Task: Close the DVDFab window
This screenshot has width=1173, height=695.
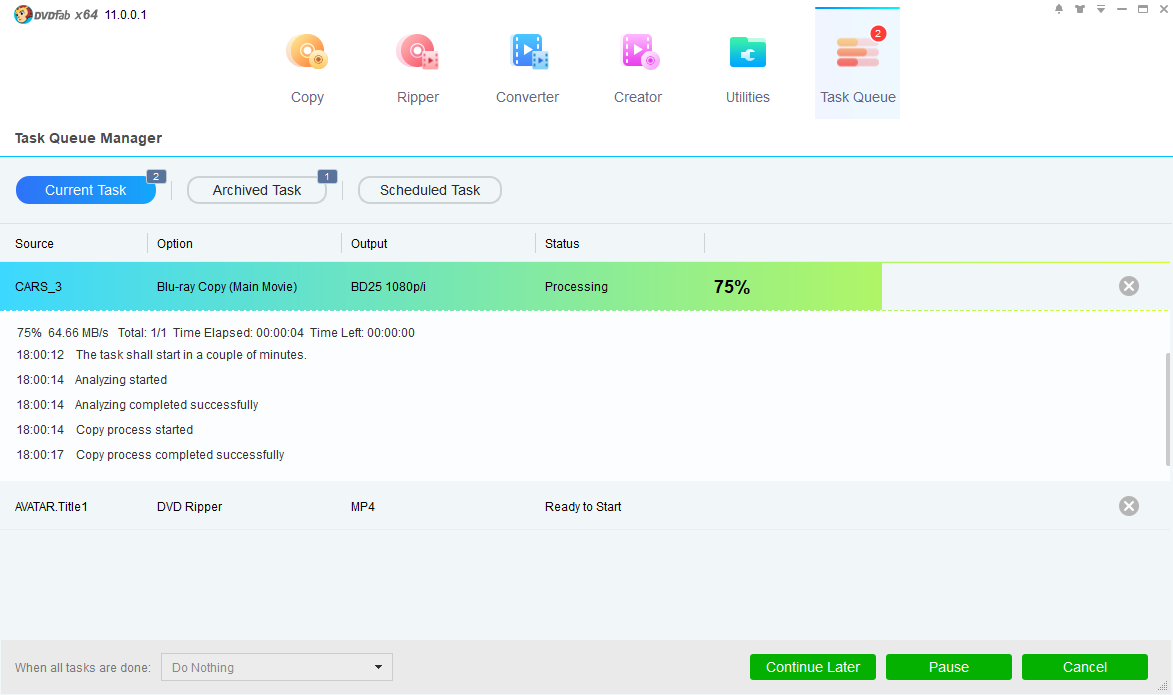Action: (1163, 9)
